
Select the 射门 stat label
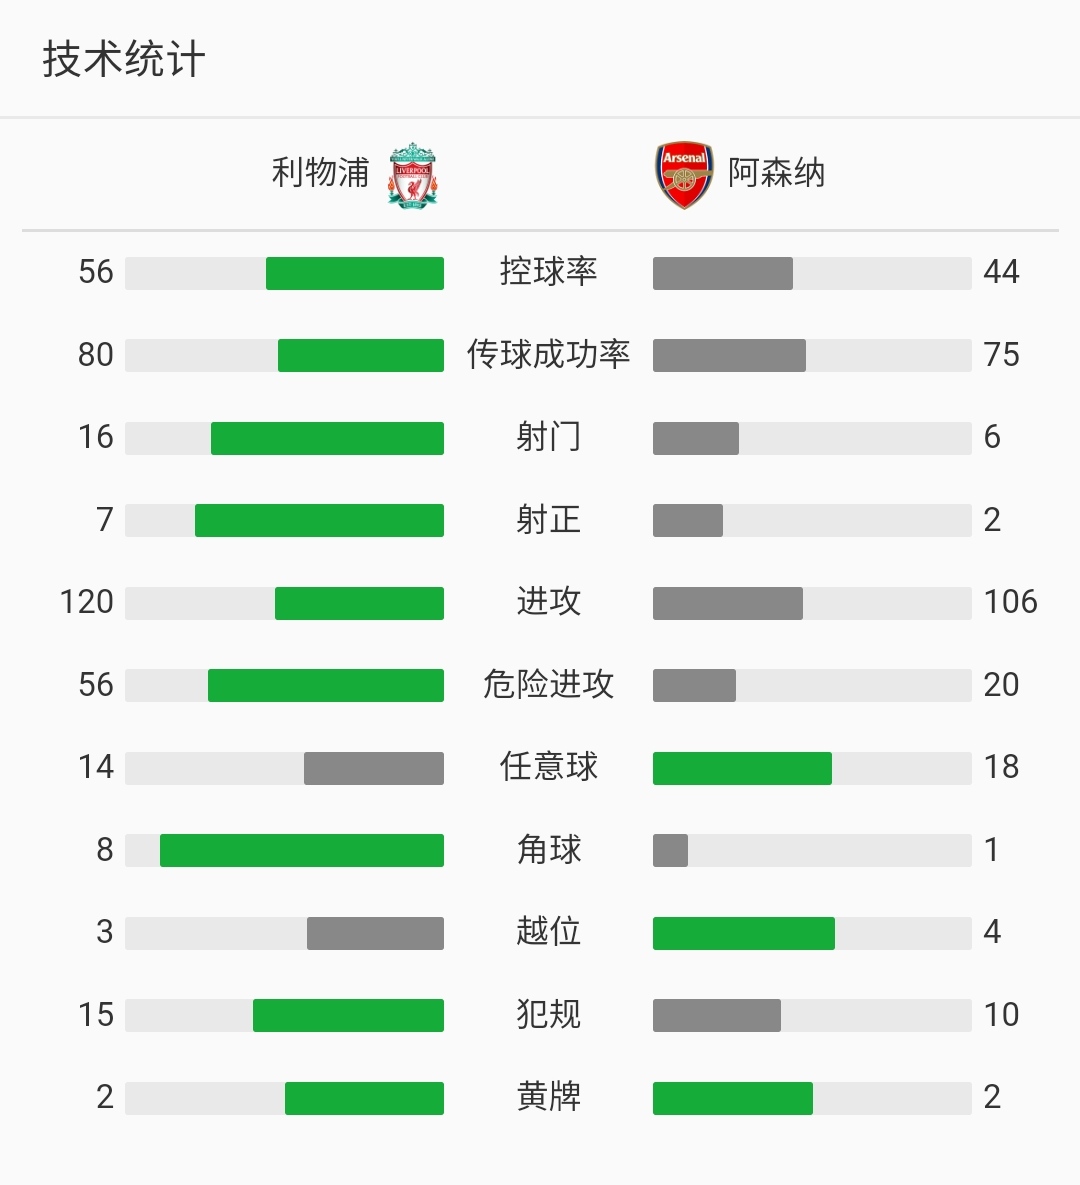pos(548,437)
